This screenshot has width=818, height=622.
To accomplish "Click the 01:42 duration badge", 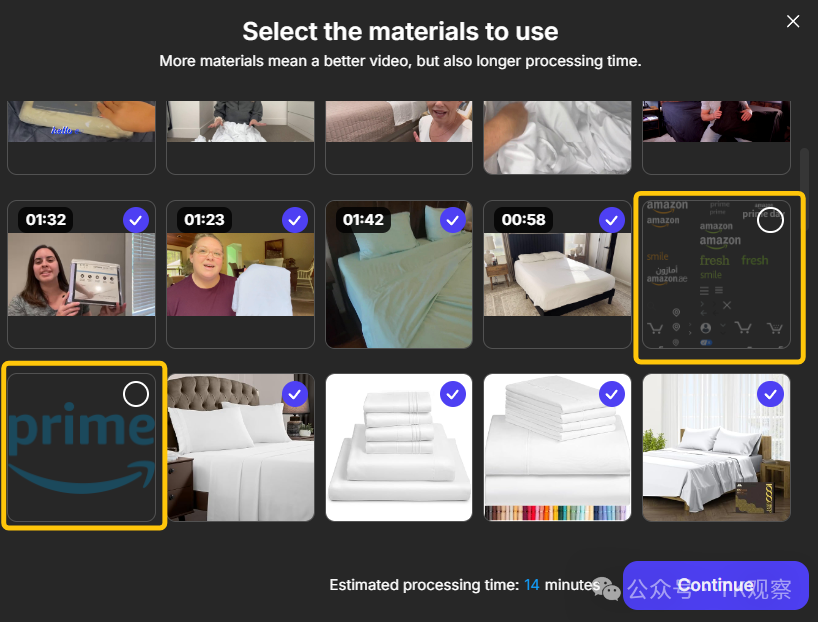I will [363, 220].
